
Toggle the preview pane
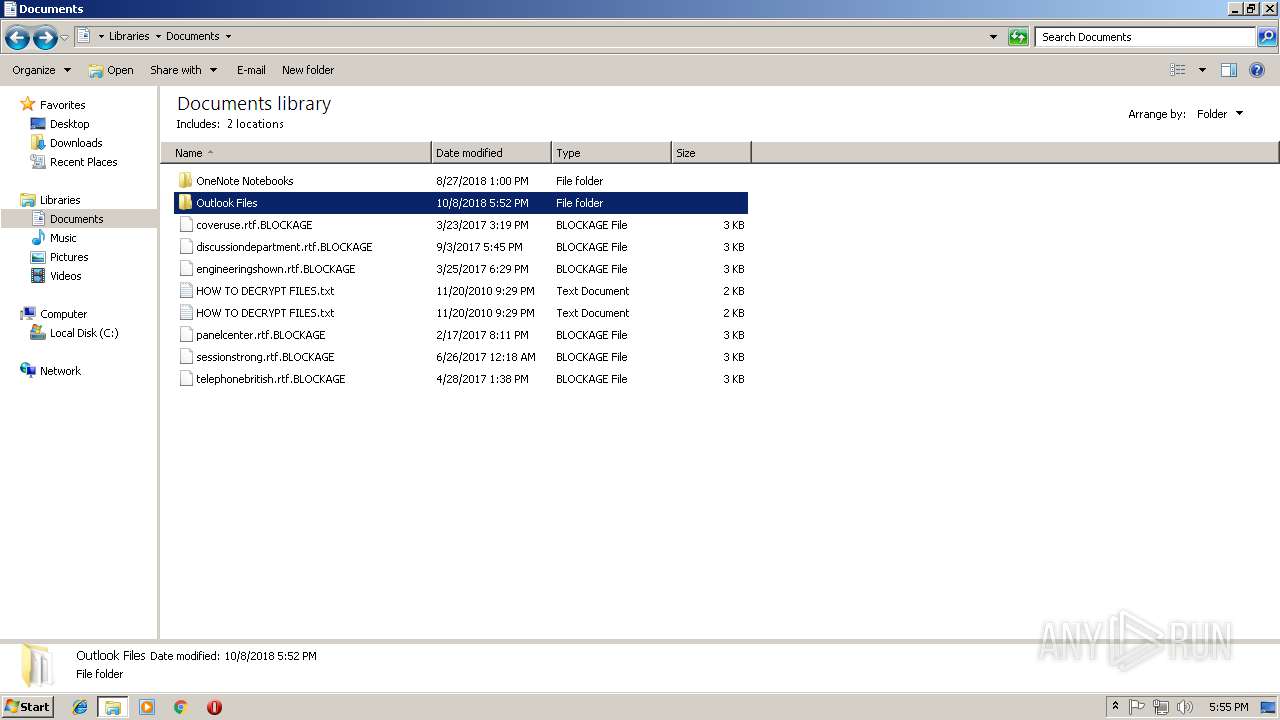tap(1229, 70)
